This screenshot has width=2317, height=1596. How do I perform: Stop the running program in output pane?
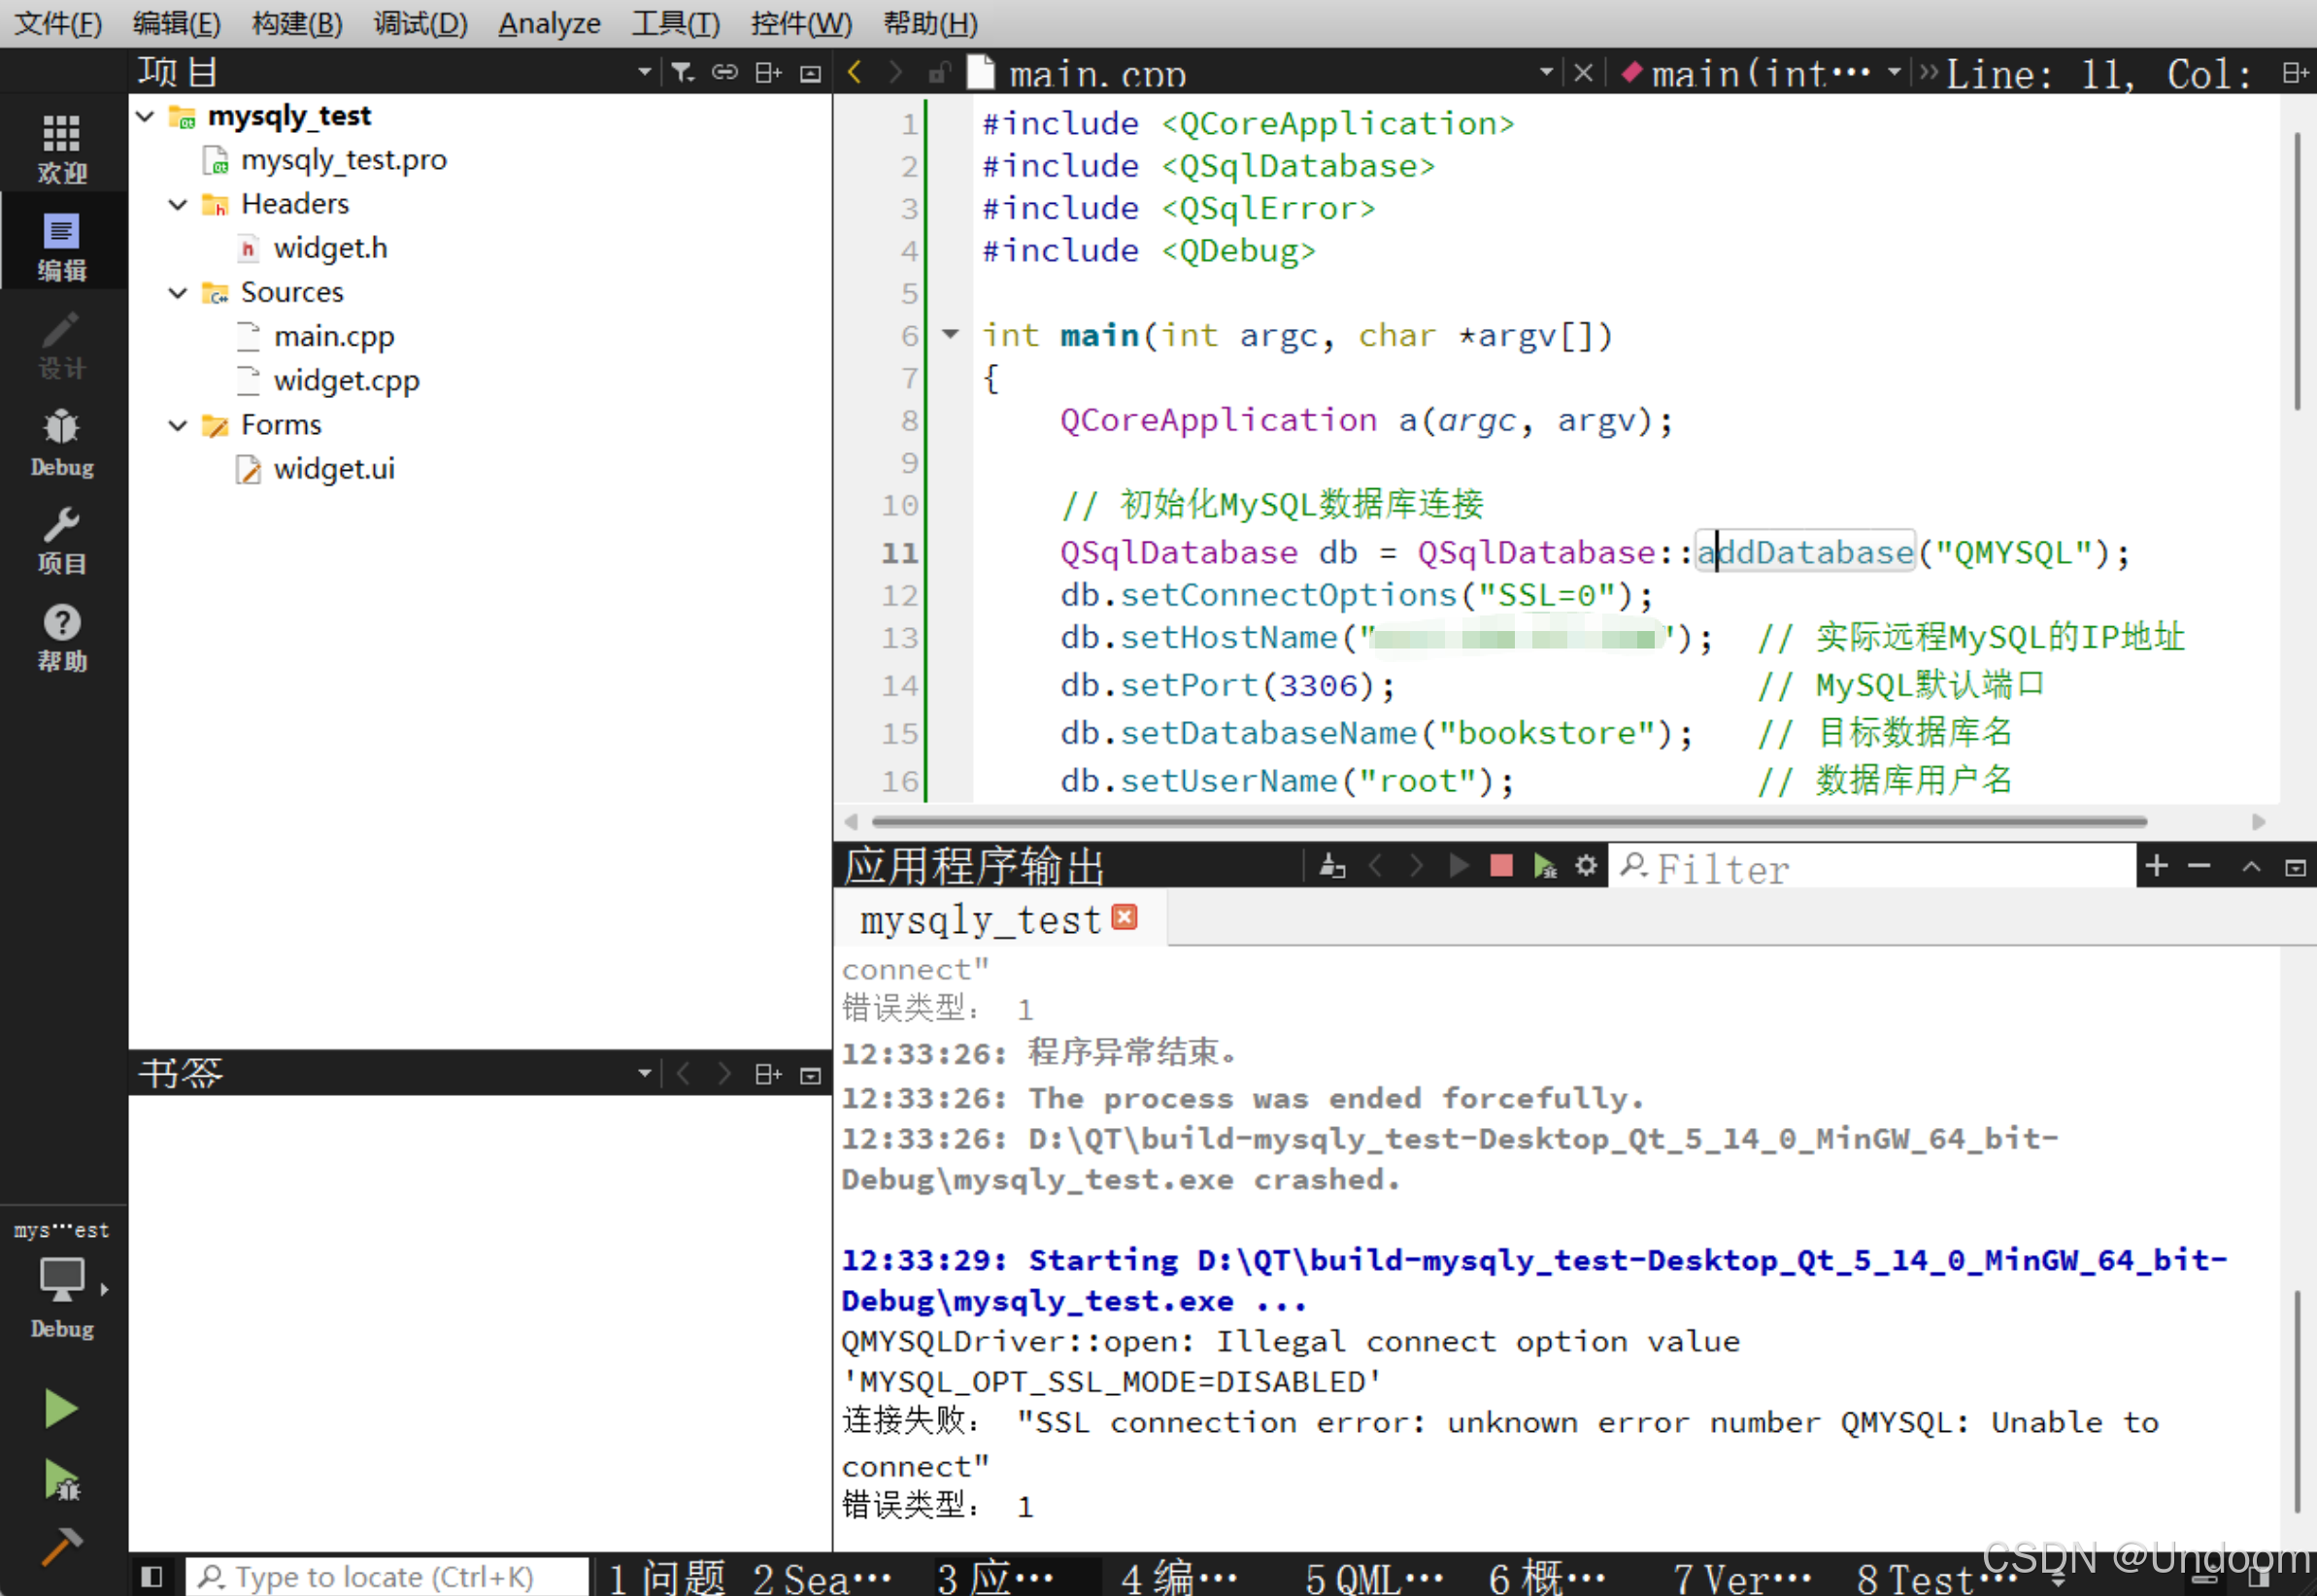click(x=1500, y=866)
